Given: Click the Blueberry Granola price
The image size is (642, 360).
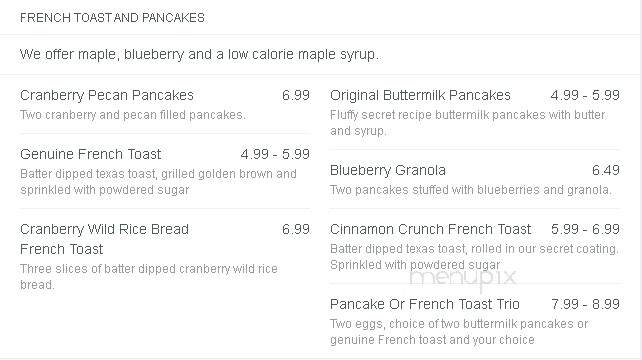Looking at the screenshot, I should click(x=606, y=170).
